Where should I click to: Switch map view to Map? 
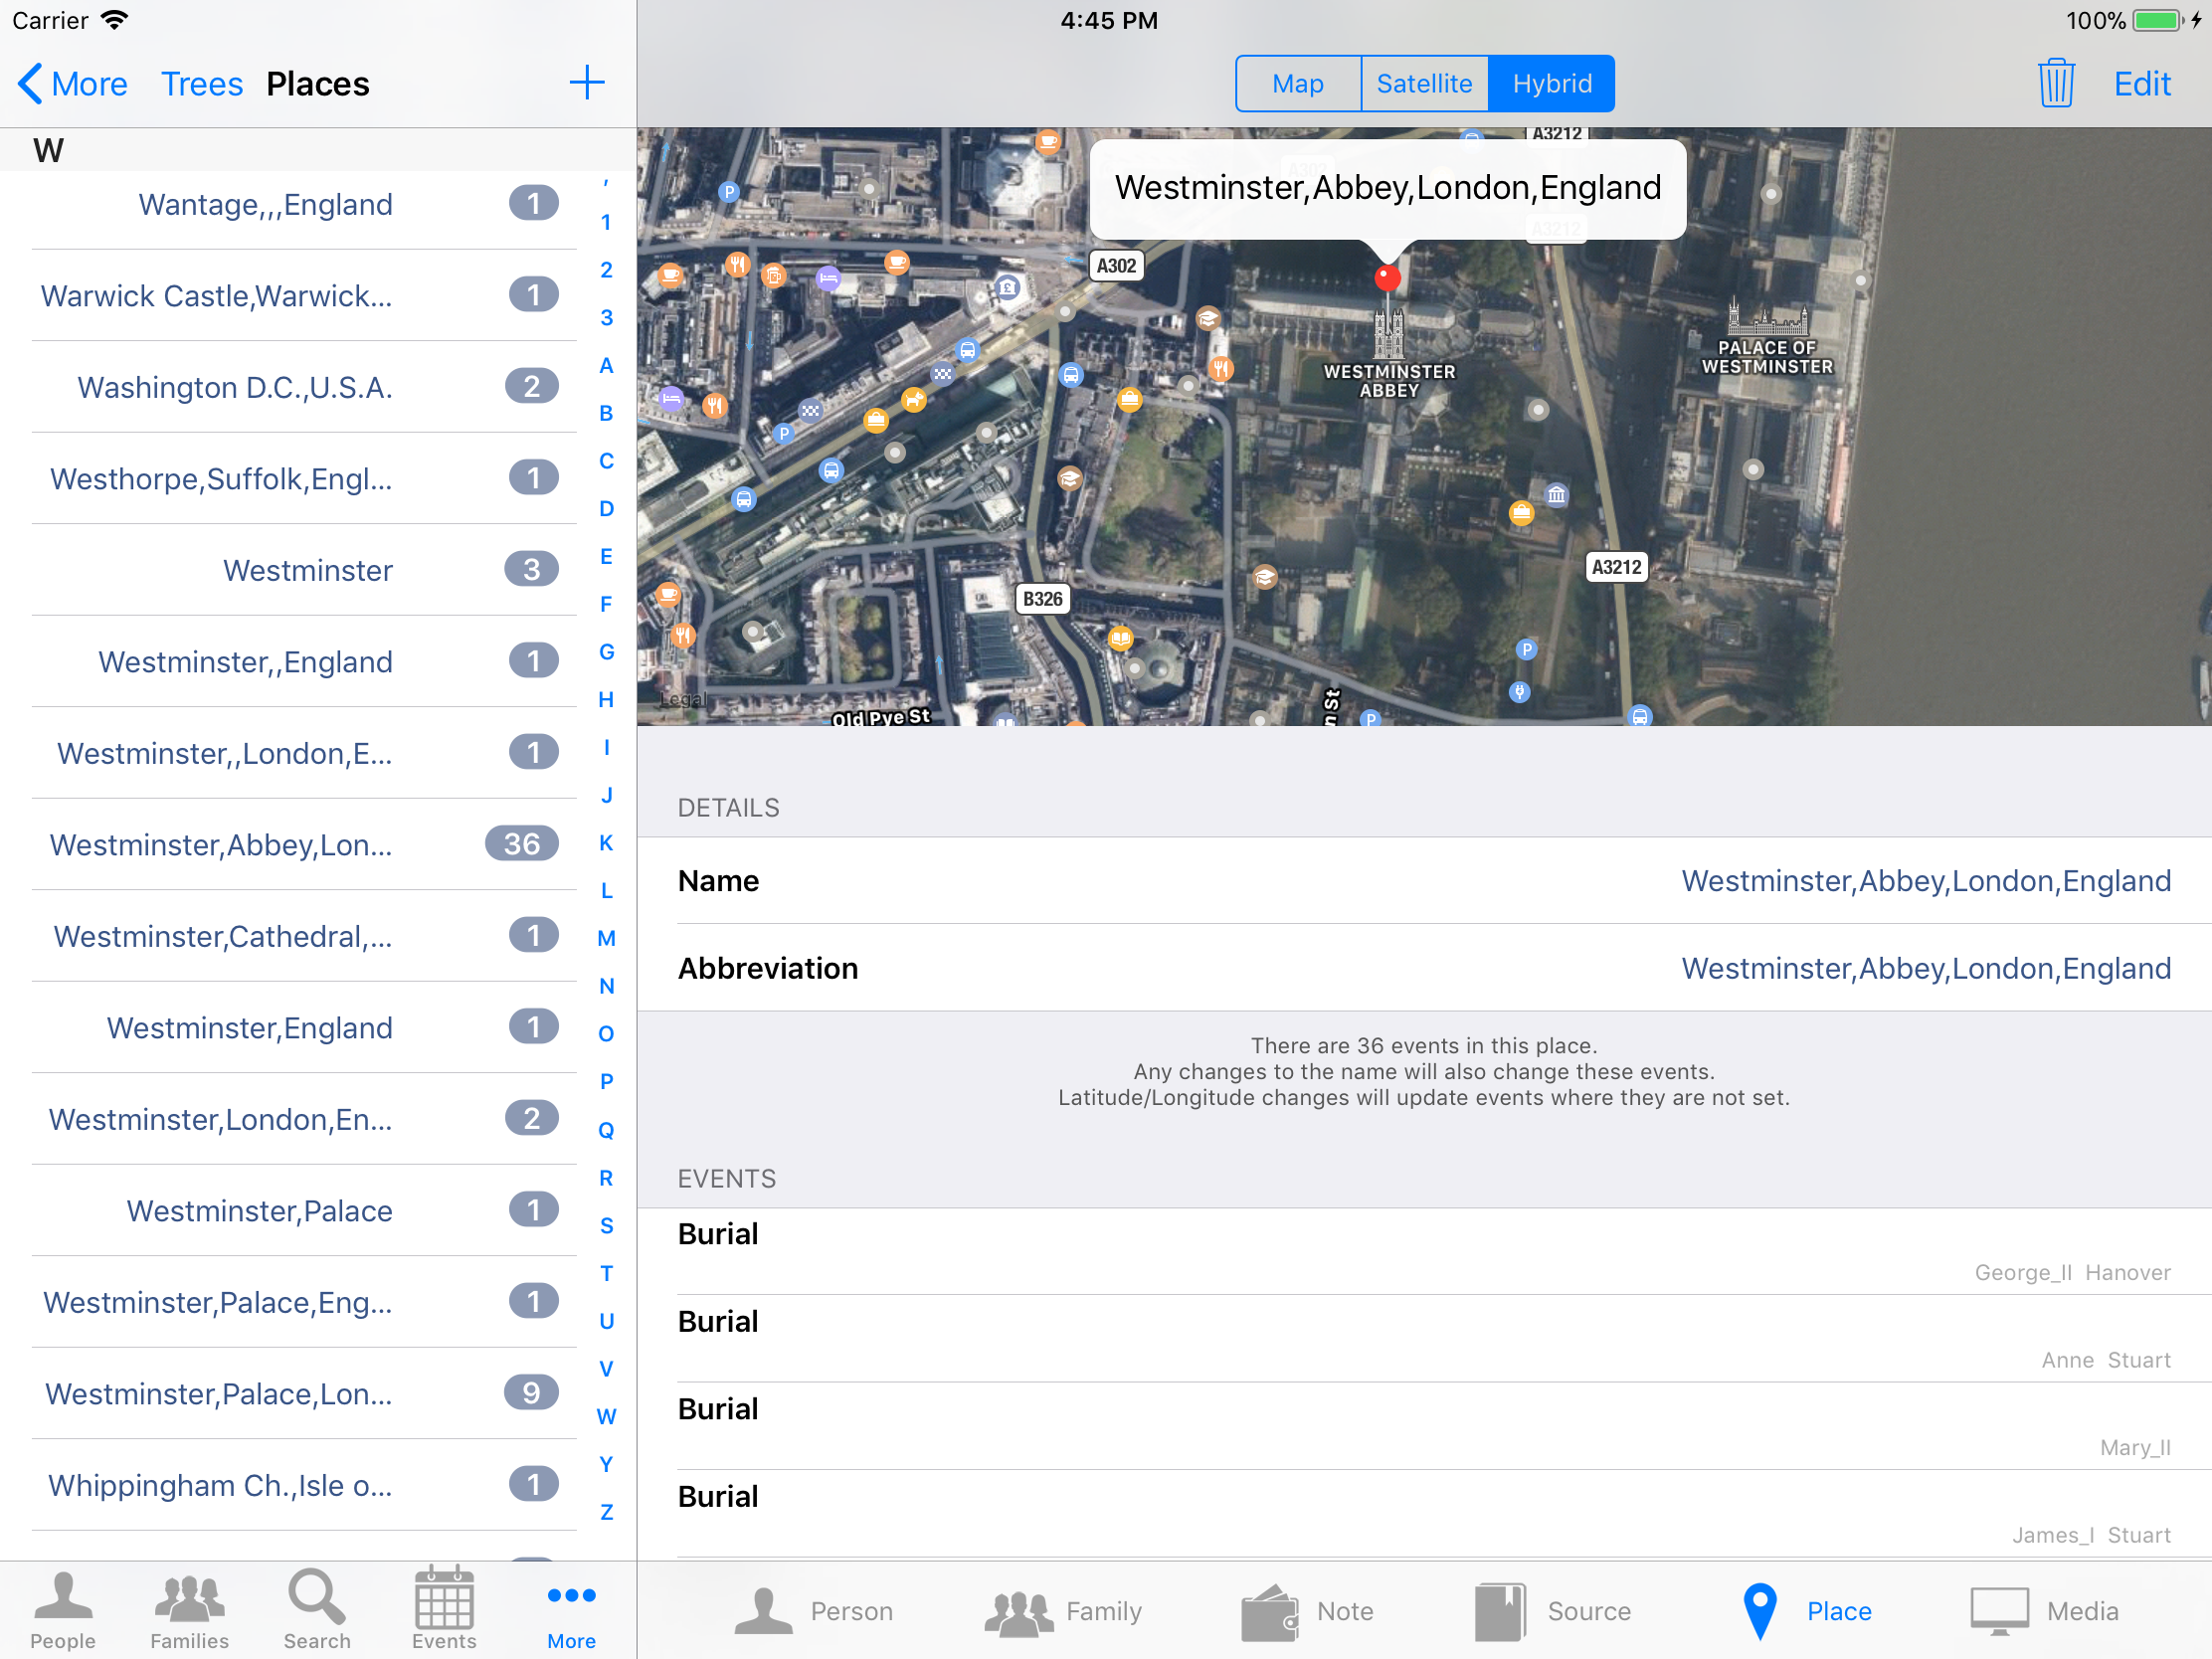1297,83
